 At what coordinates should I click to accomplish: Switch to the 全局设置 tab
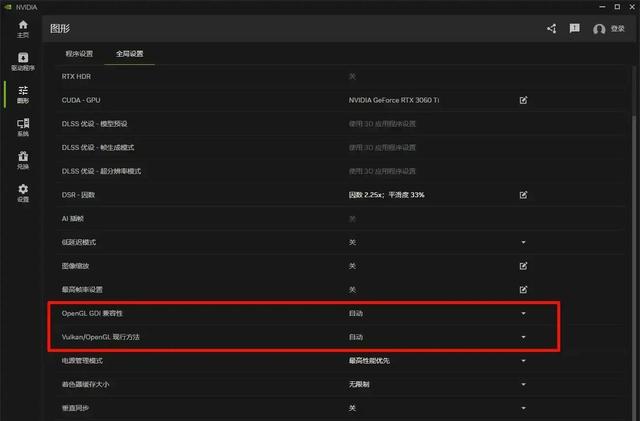pyautogui.click(x=129, y=53)
